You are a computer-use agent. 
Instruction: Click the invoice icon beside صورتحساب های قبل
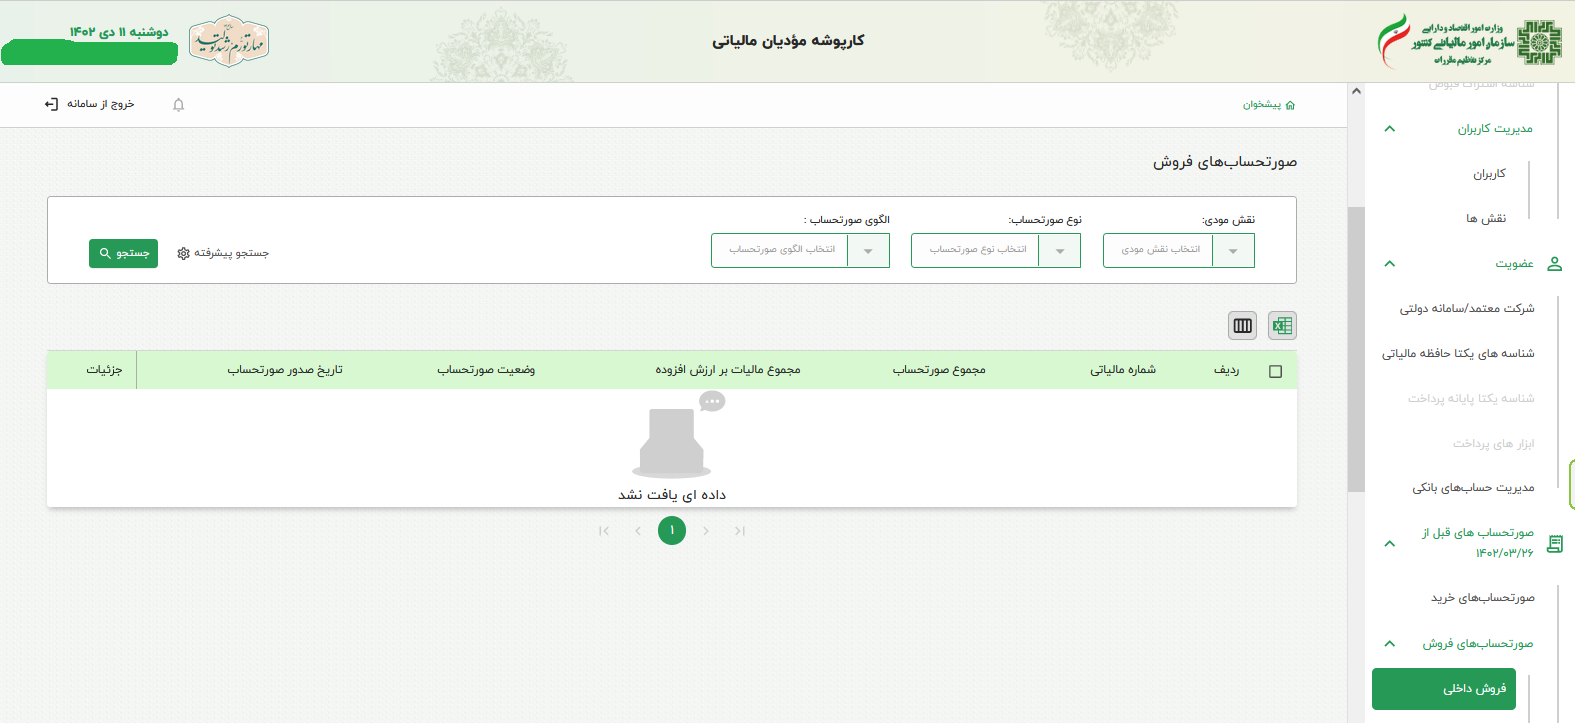(1554, 544)
